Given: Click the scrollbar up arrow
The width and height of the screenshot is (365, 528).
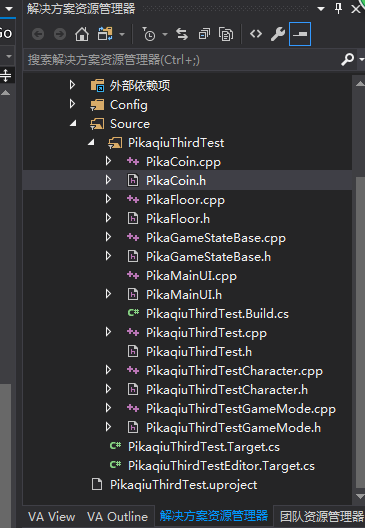Looking at the screenshot, I should pyautogui.click(x=360, y=84).
